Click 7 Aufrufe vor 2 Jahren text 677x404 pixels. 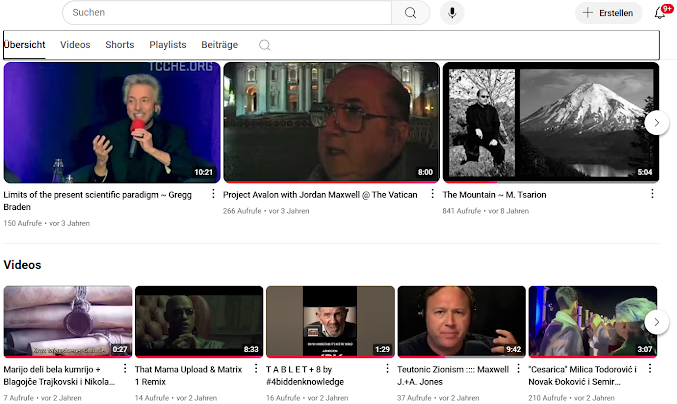(x=42, y=398)
